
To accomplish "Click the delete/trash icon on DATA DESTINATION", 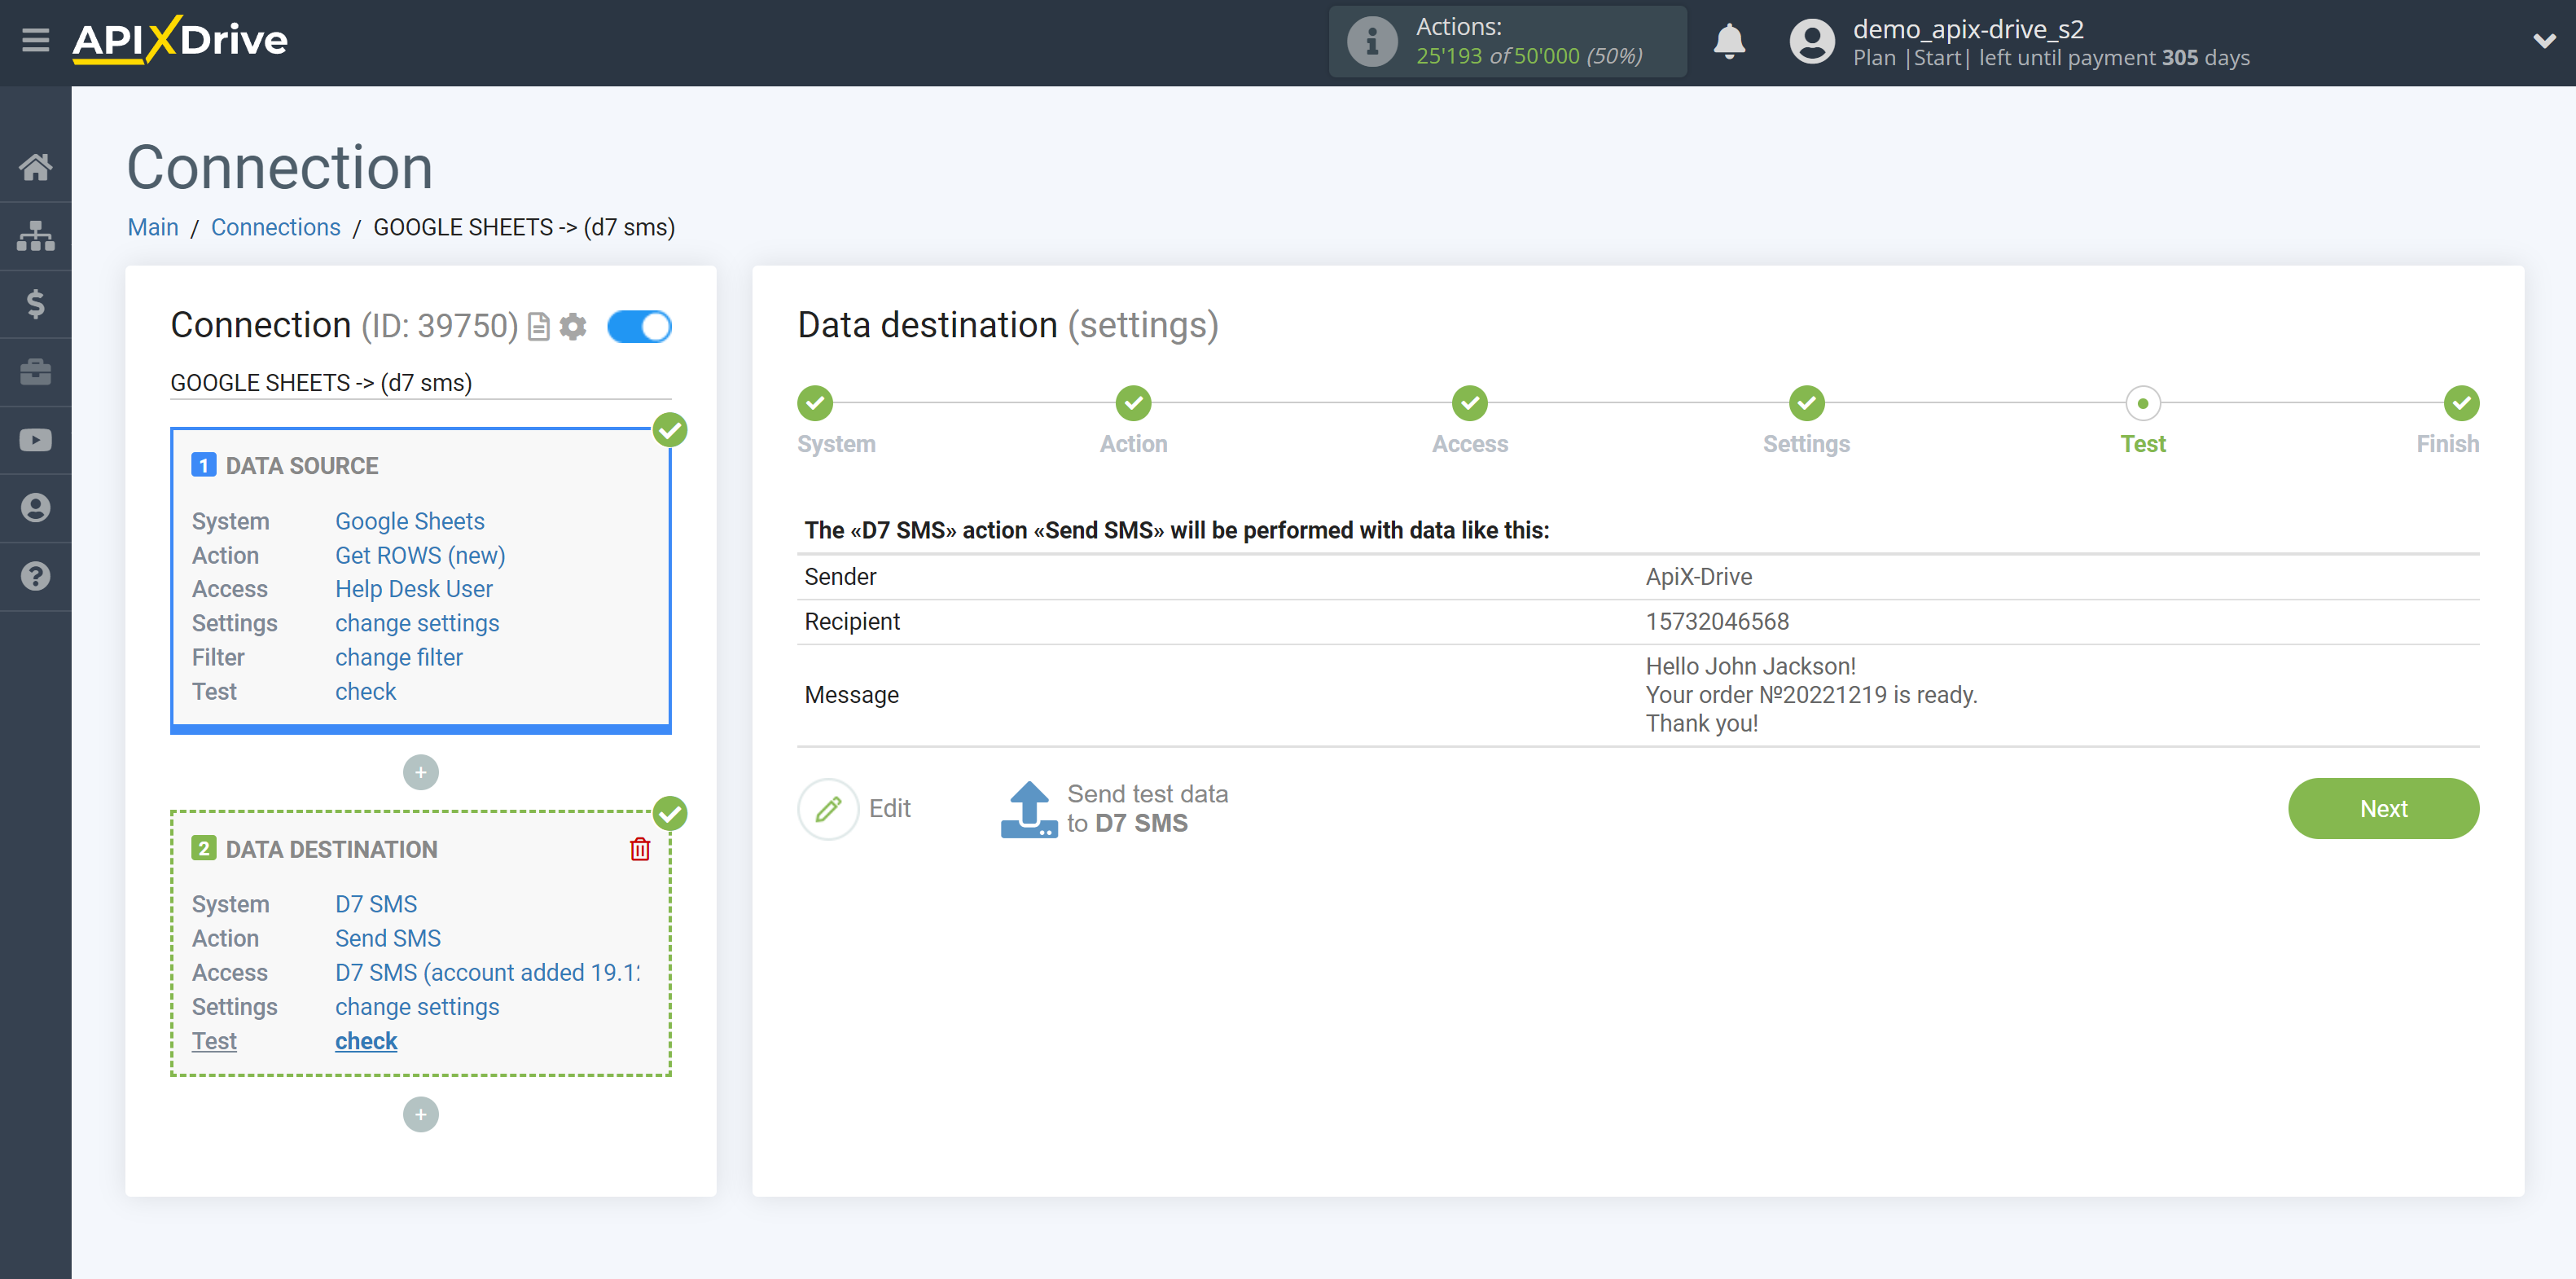I will 639,850.
